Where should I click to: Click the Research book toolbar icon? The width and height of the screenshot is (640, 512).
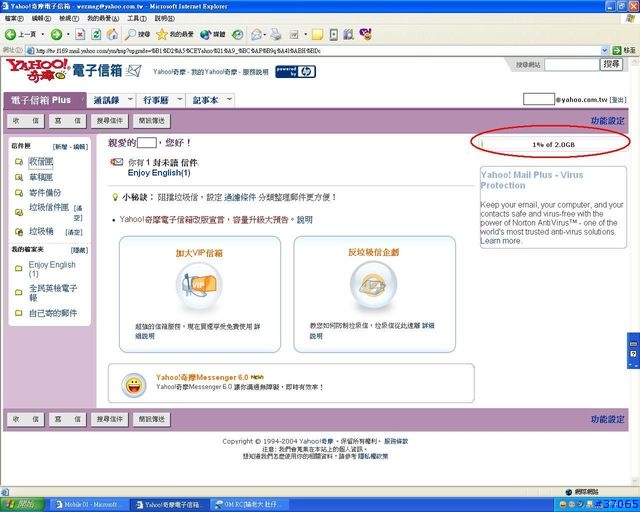pos(348,34)
